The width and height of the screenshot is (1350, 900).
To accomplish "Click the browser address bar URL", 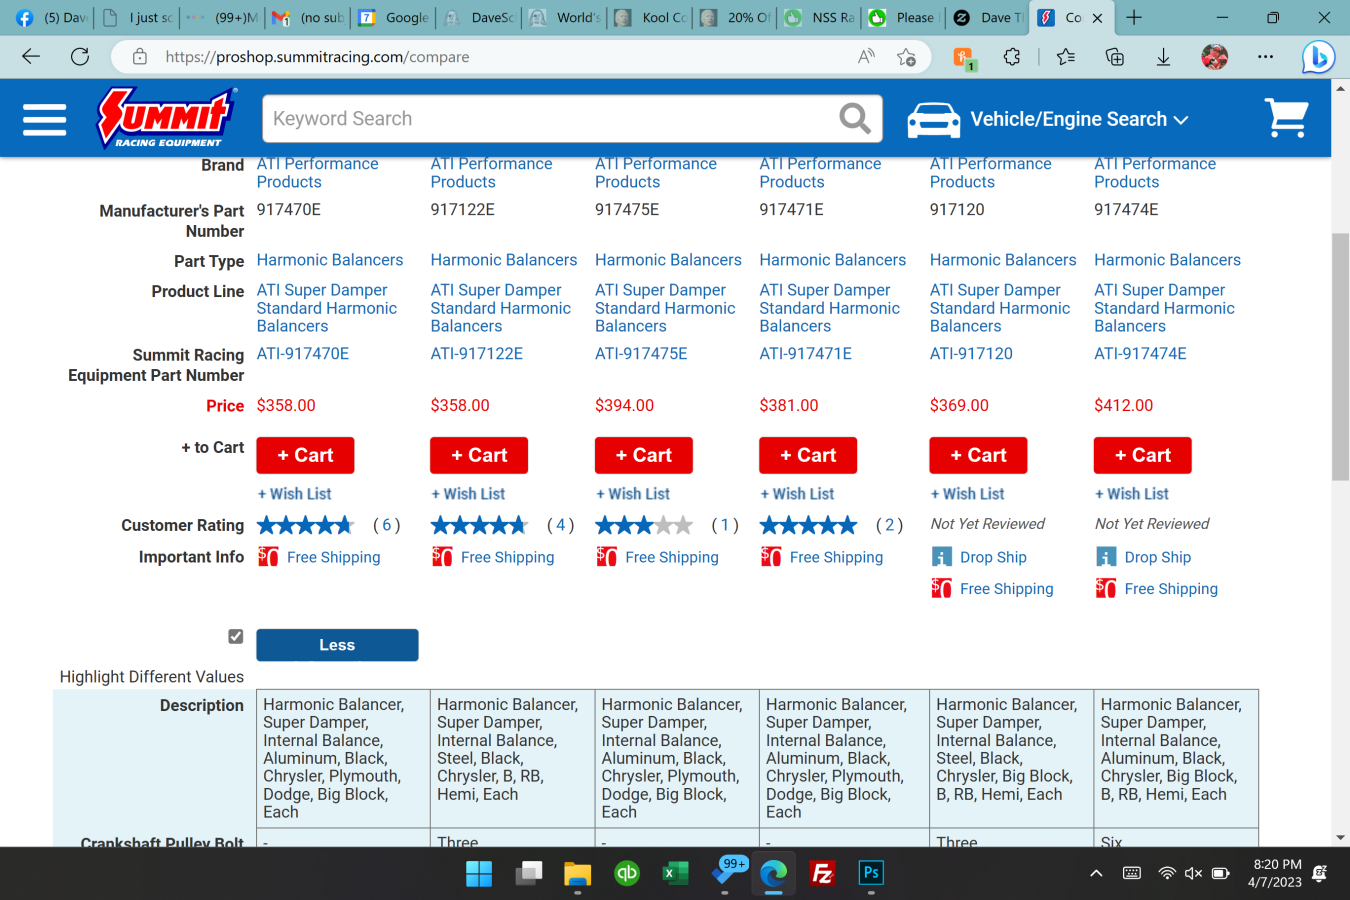I will [317, 57].
